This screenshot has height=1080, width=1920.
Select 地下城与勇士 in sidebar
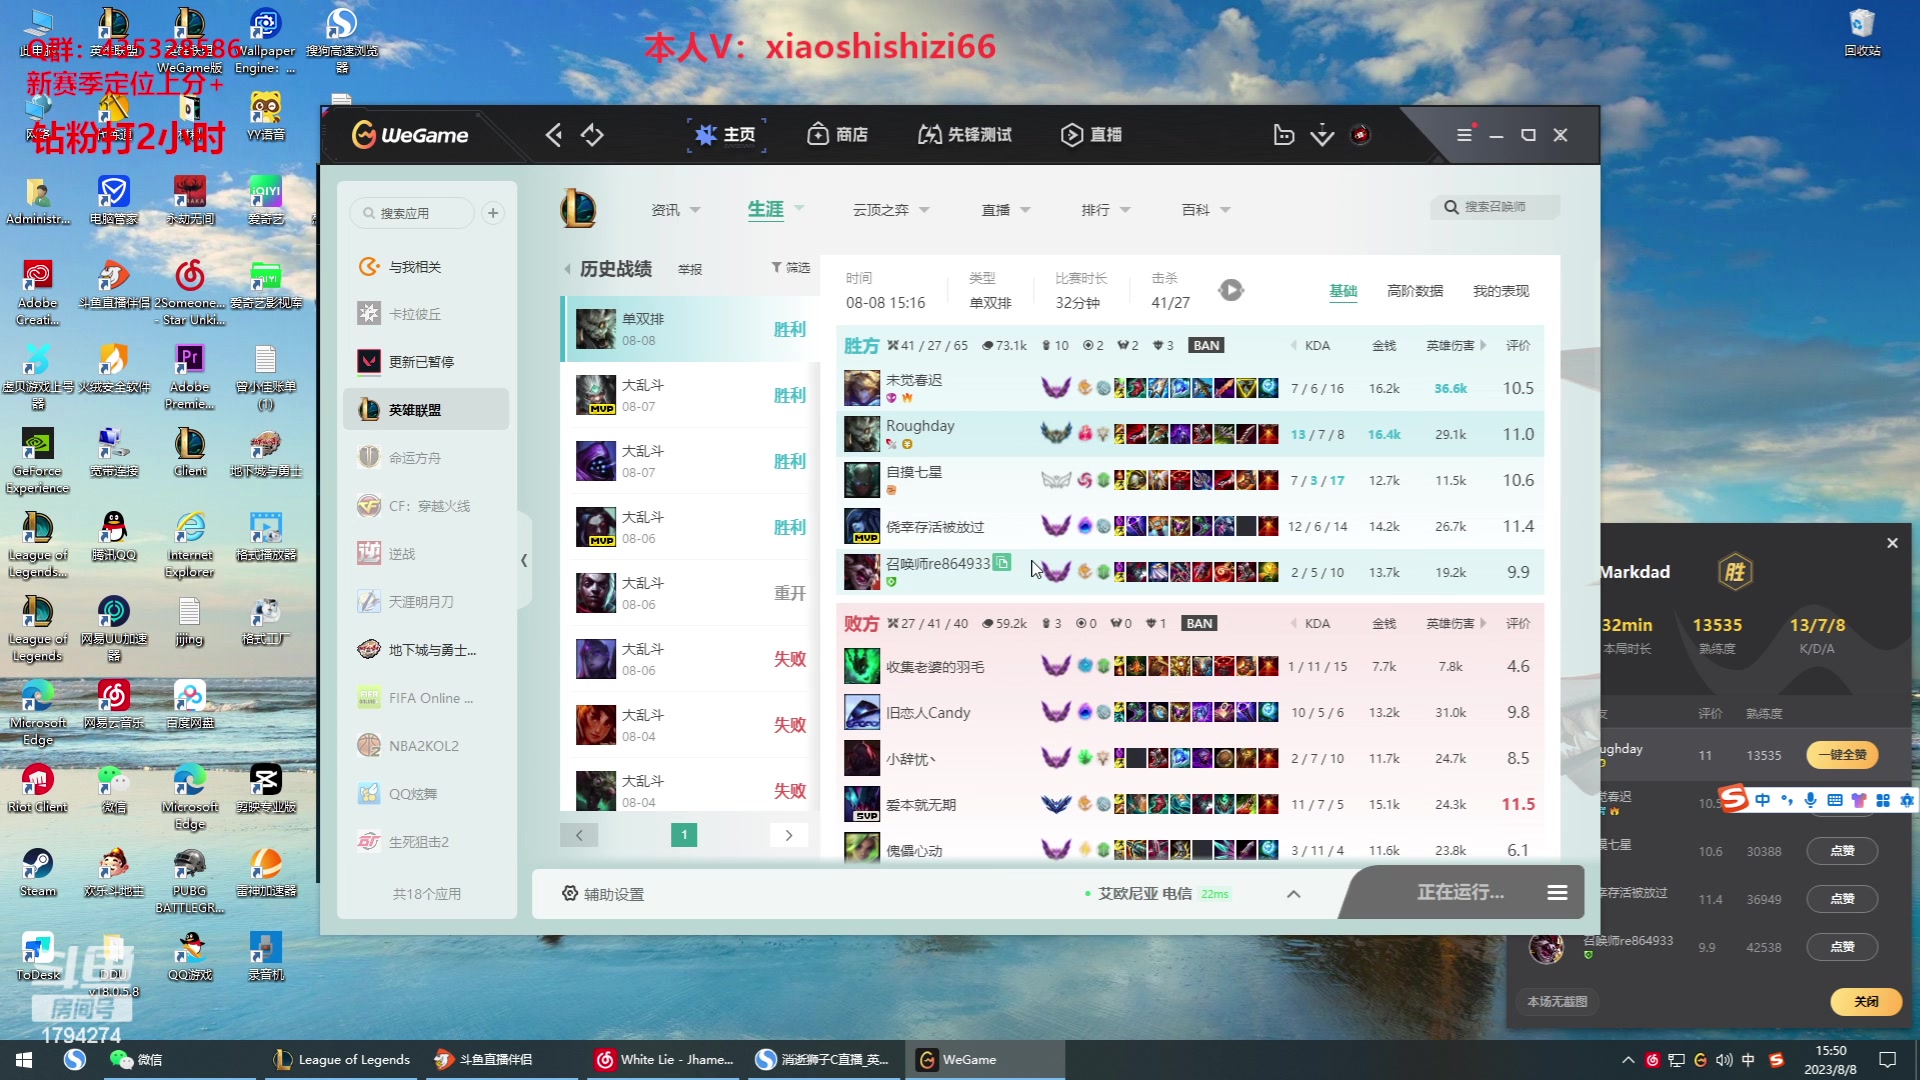point(426,650)
